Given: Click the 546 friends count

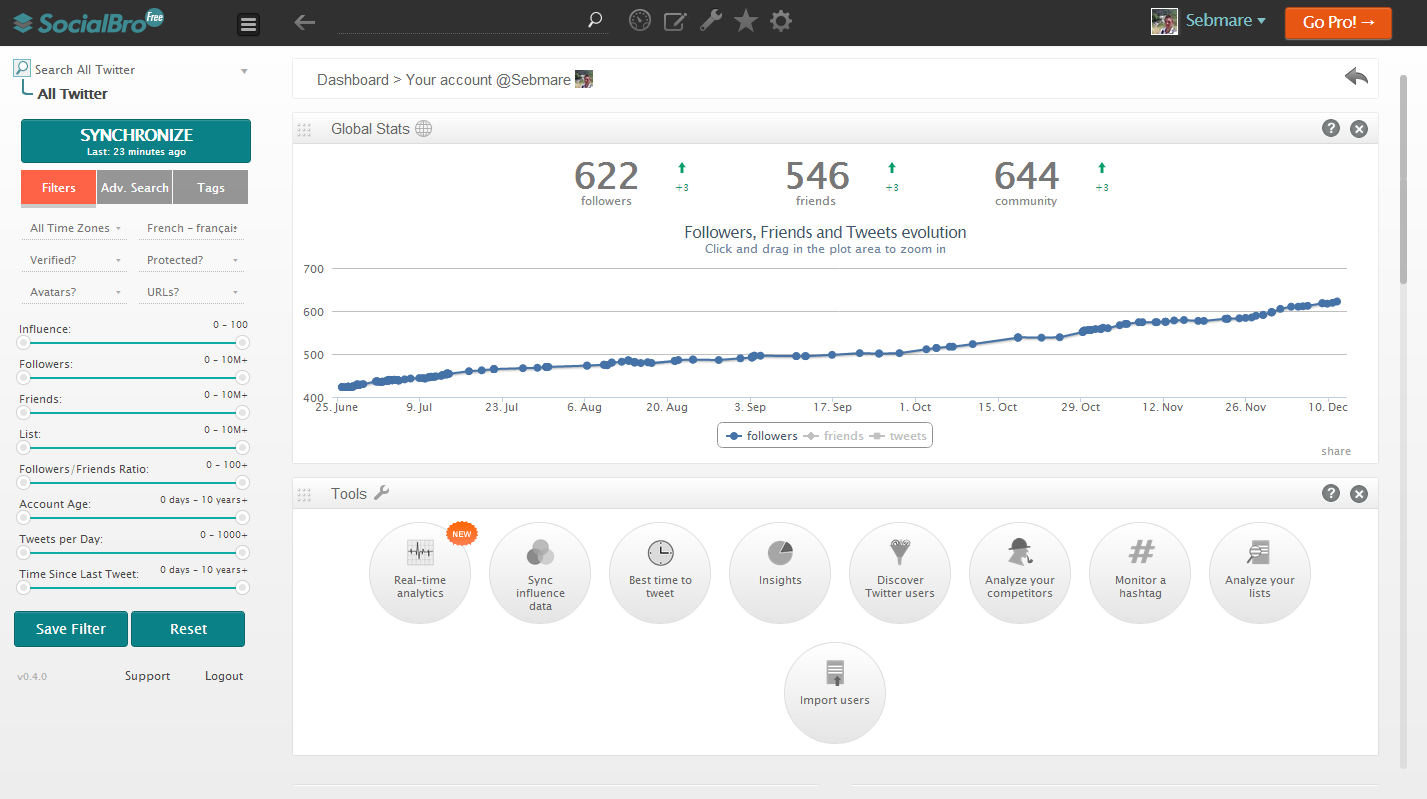Looking at the screenshot, I should pyautogui.click(x=817, y=176).
